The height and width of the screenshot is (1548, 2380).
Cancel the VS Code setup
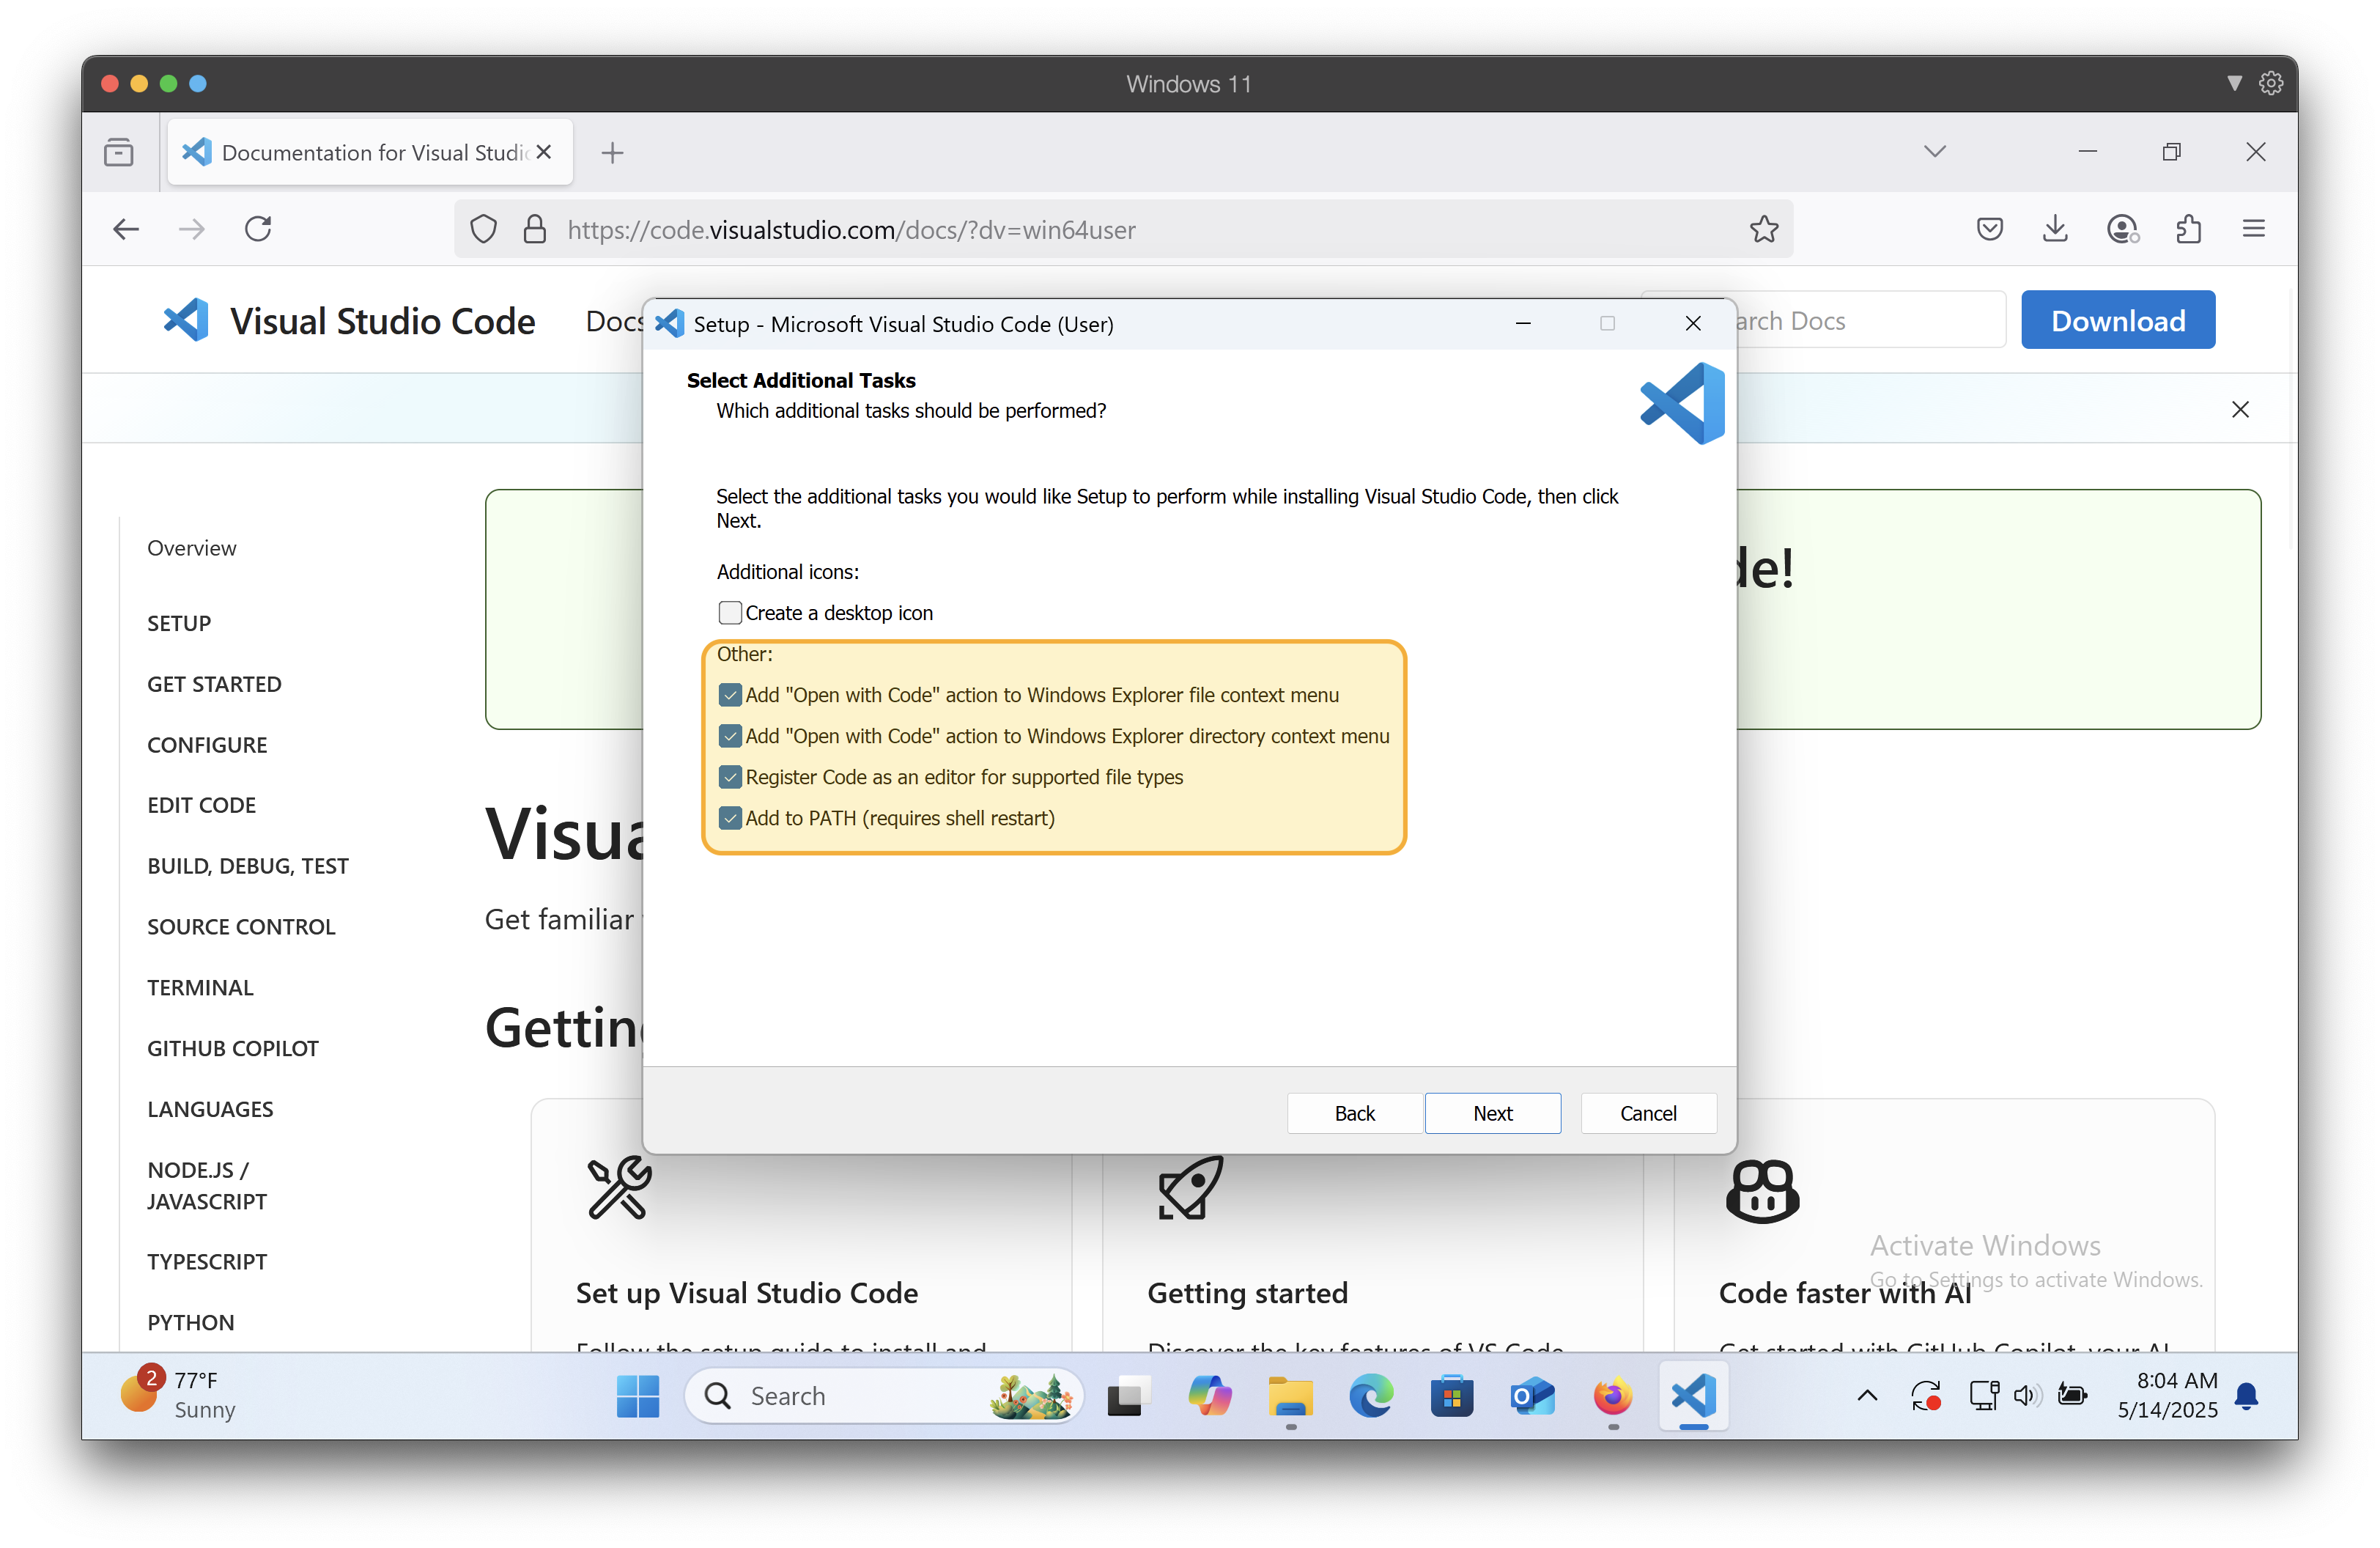[1648, 1112]
